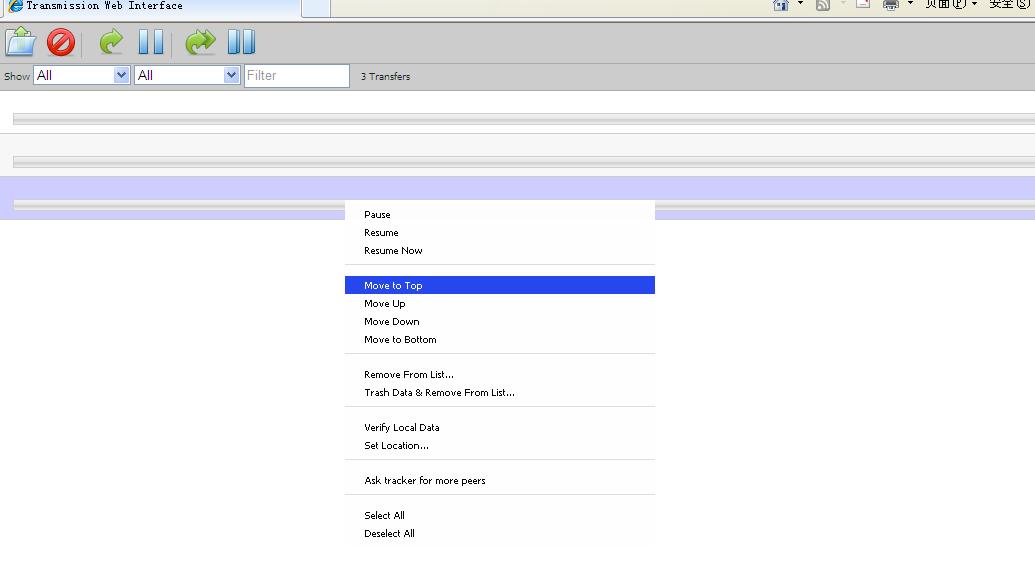Choose Move to Top in context menu
The height and width of the screenshot is (562, 1035).
500,285
